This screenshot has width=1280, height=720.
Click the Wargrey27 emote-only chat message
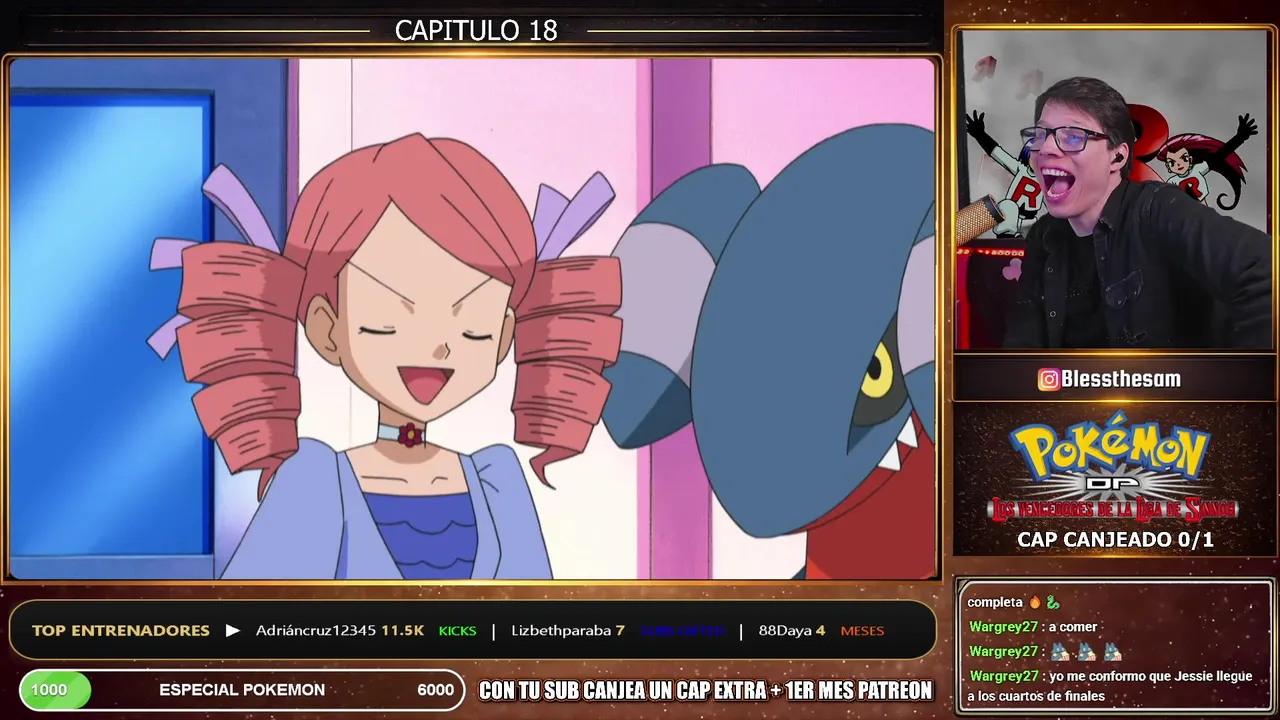click(1046, 652)
